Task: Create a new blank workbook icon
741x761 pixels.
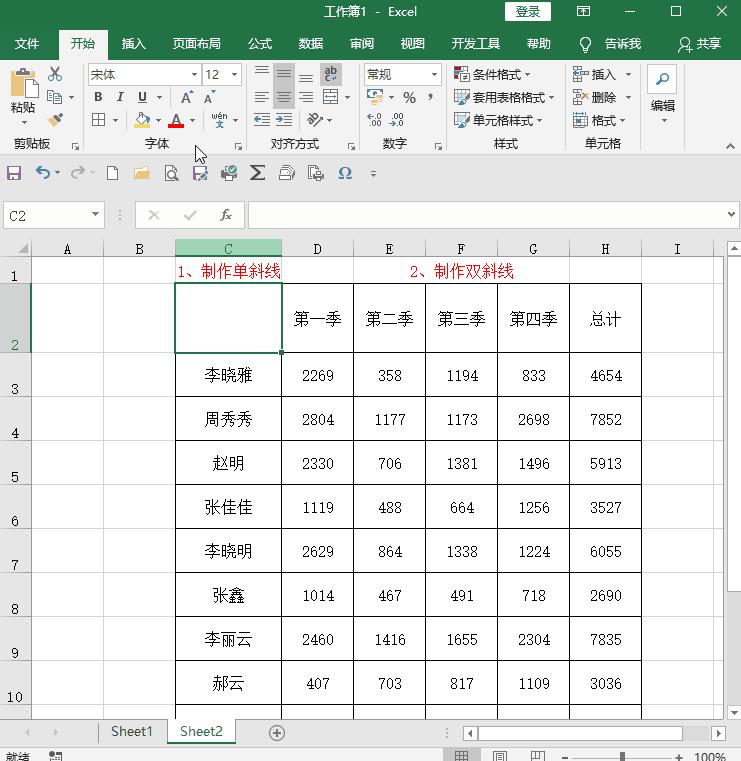Action: 113,173
